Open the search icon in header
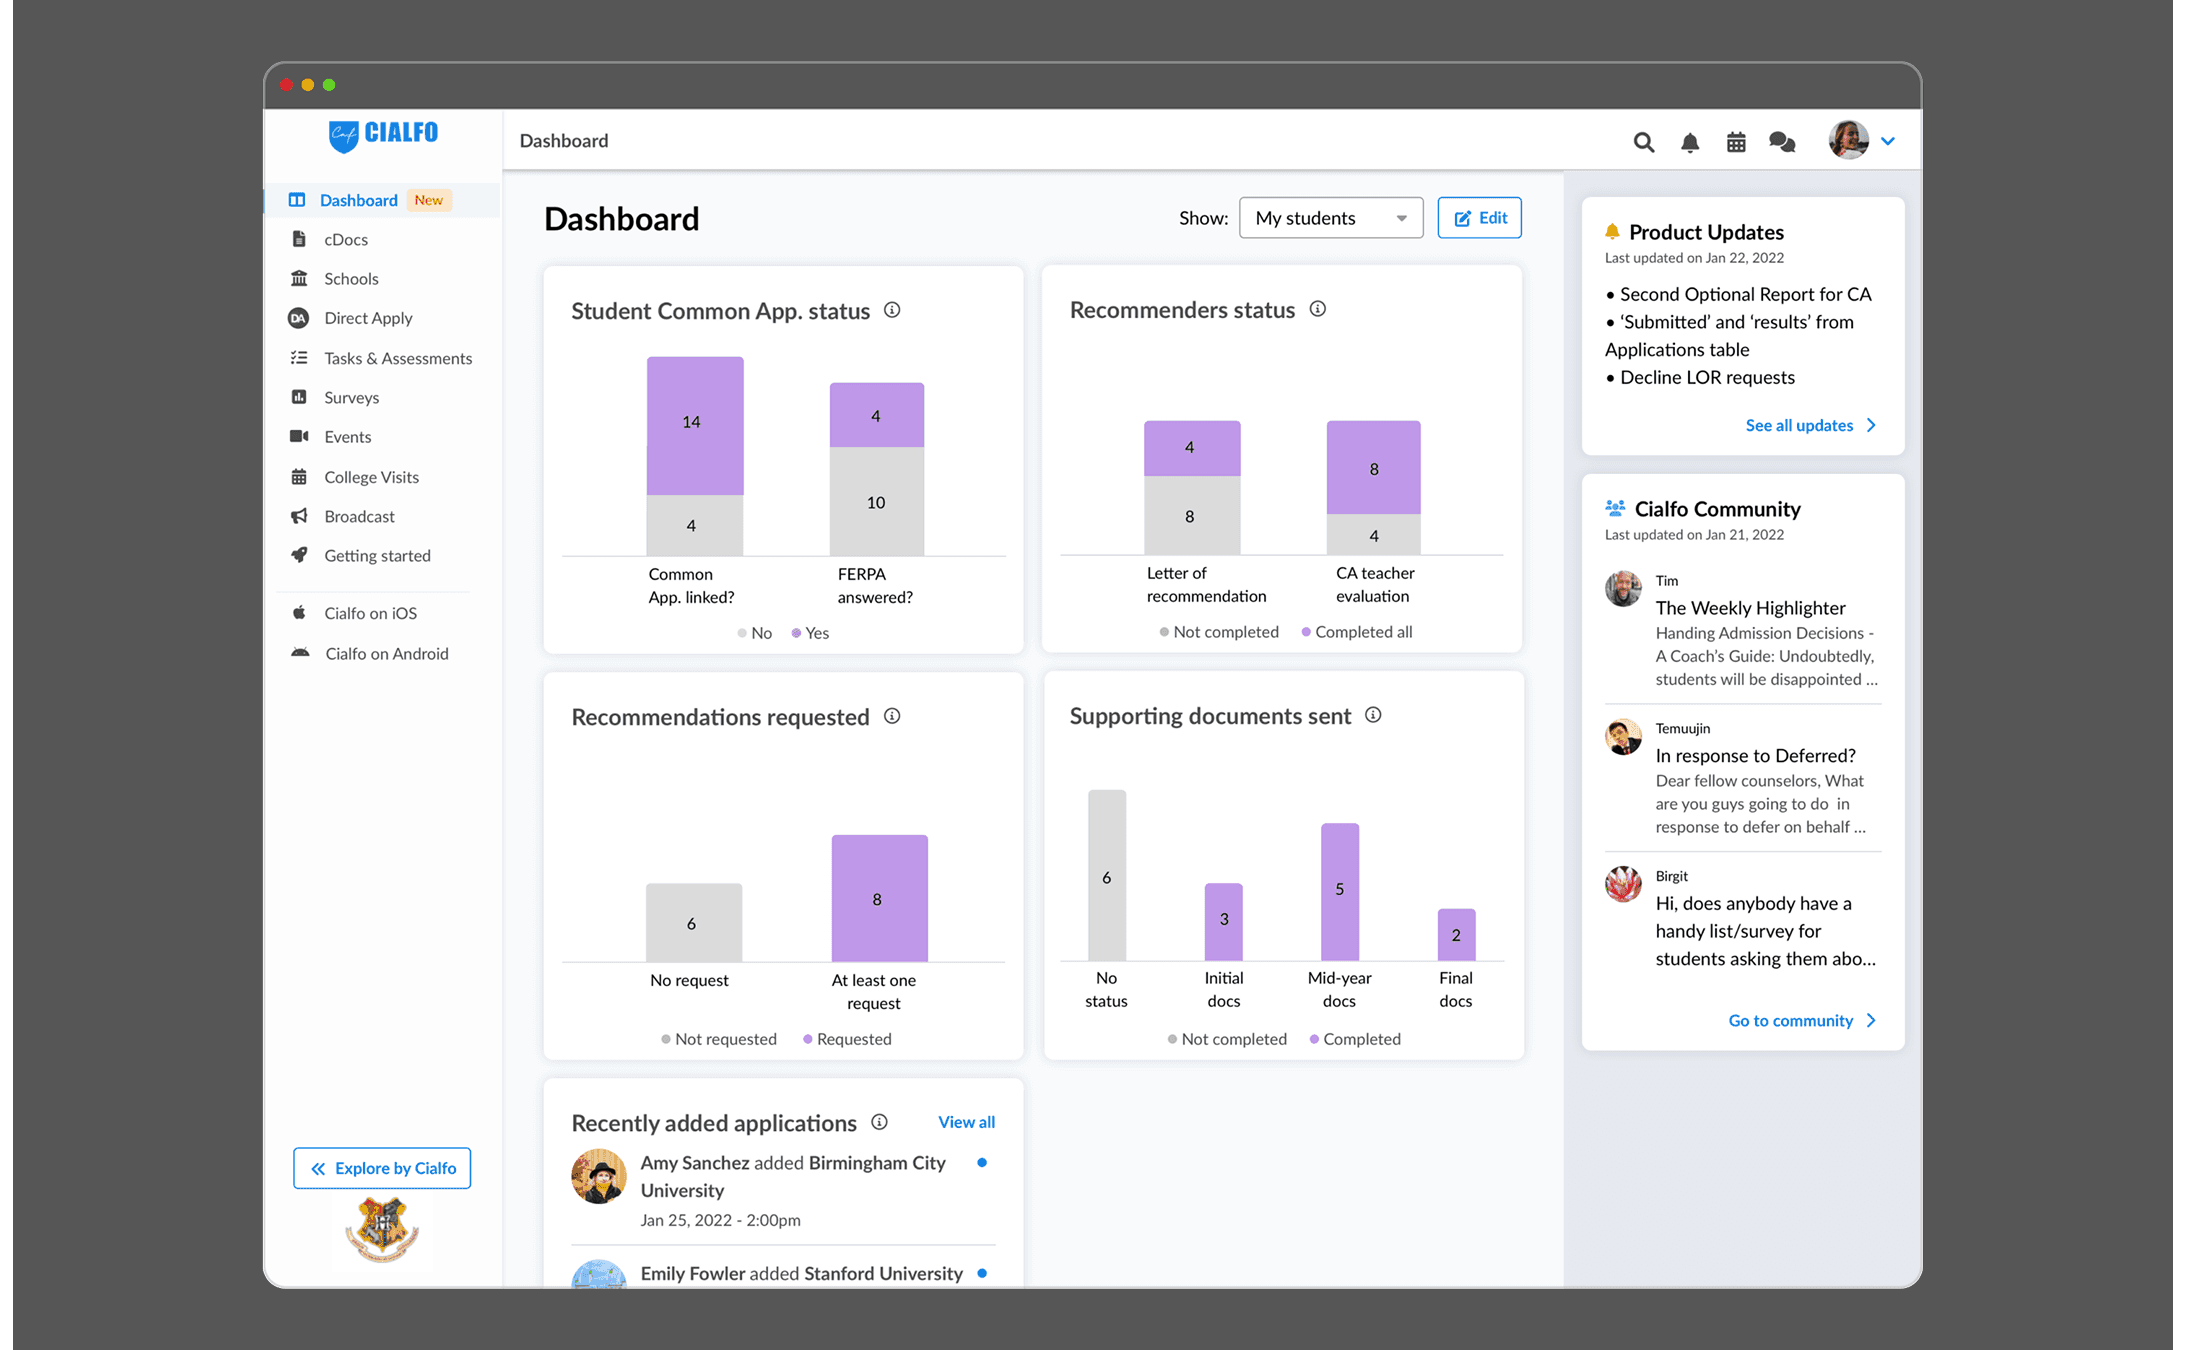2185x1350 pixels. [x=1643, y=142]
